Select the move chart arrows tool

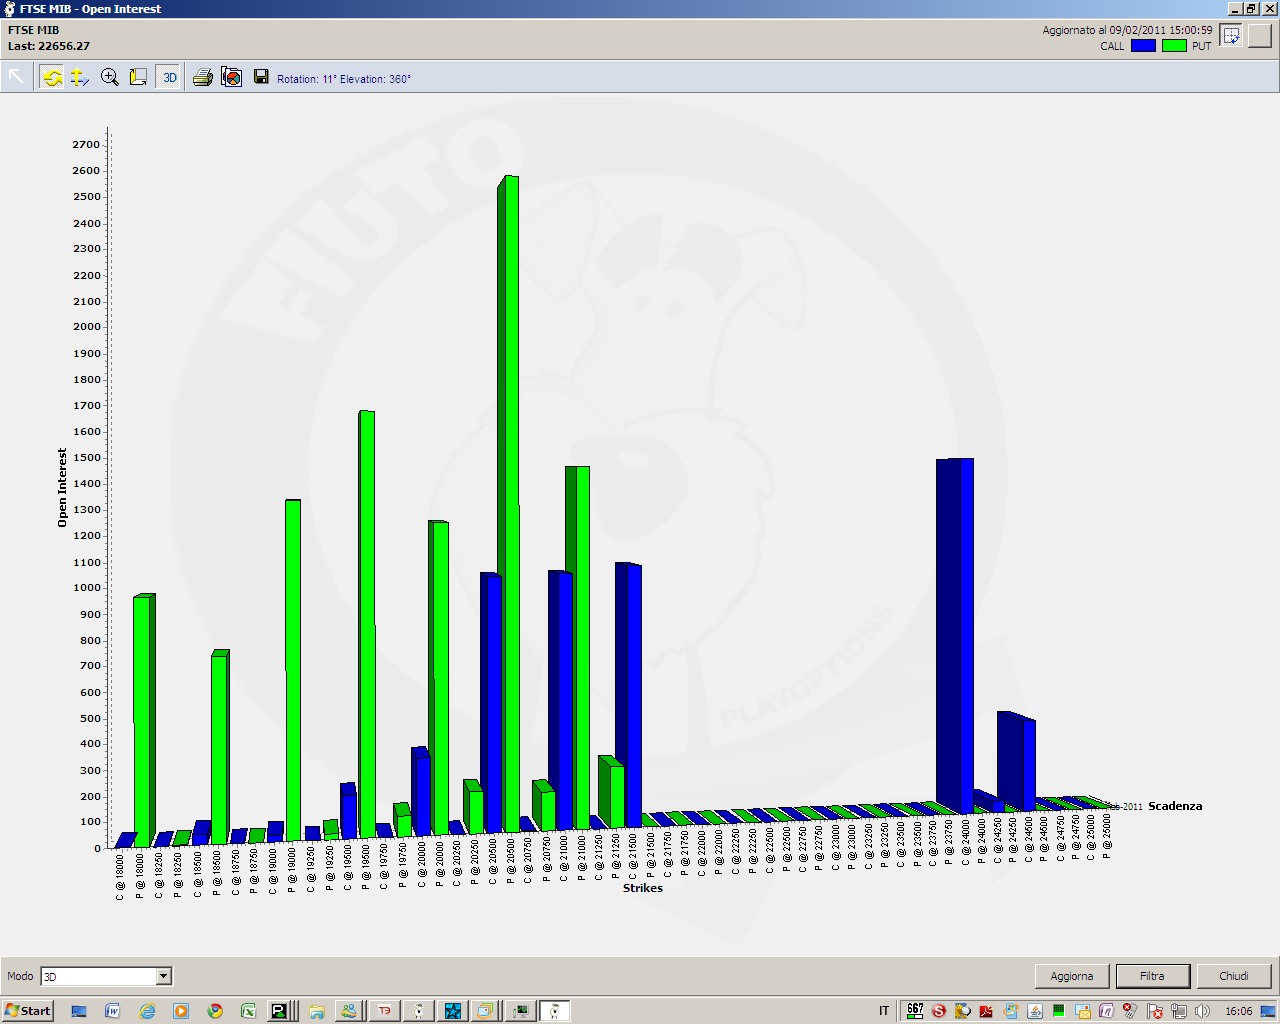(x=79, y=77)
